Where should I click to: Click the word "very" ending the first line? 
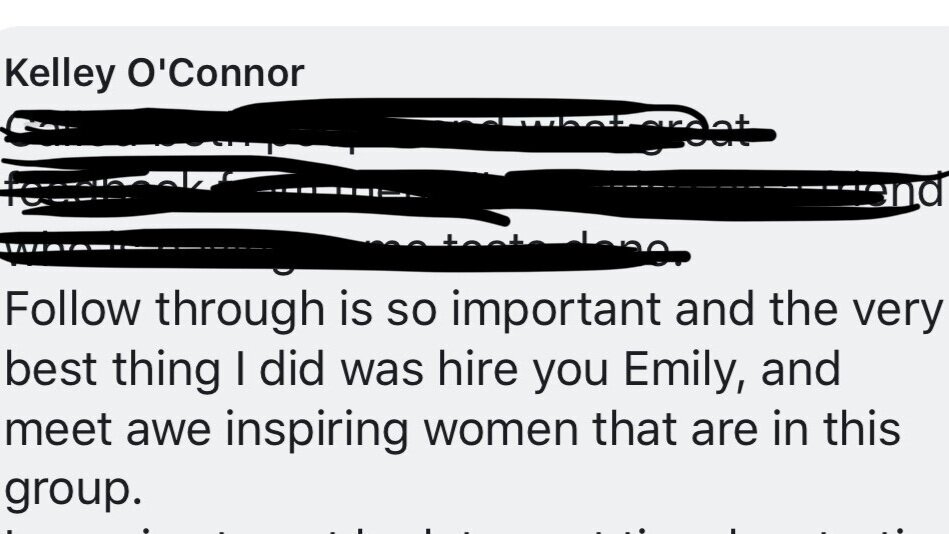click(899, 310)
